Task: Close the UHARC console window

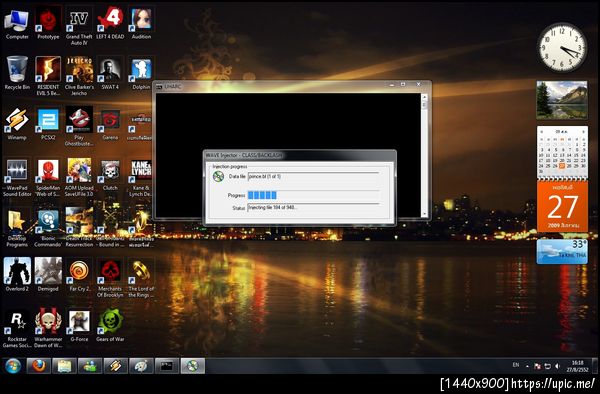Action: pos(418,85)
